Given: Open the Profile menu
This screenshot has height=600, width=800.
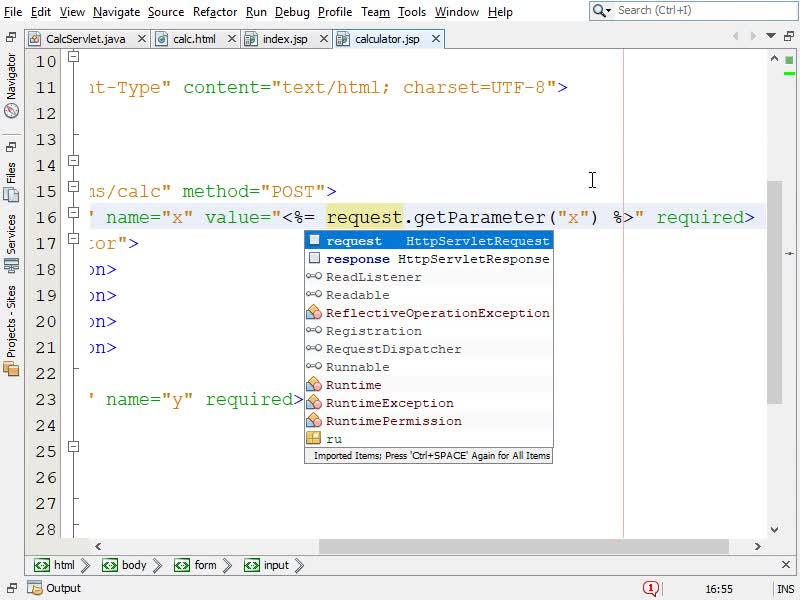Looking at the screenshot, I should point(335,12).
